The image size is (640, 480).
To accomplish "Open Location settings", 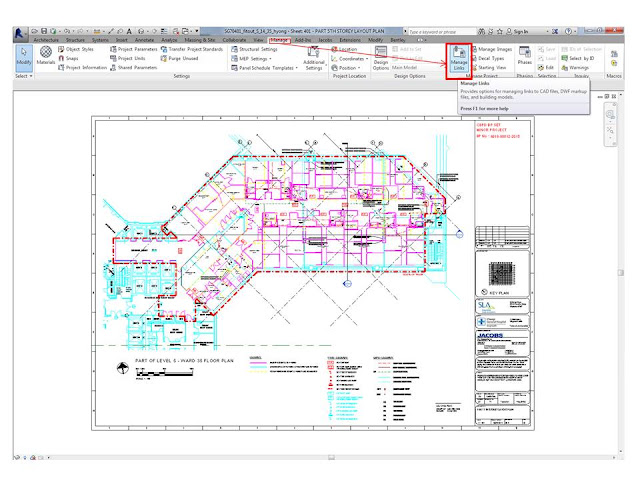I will [x=344, y=49].
